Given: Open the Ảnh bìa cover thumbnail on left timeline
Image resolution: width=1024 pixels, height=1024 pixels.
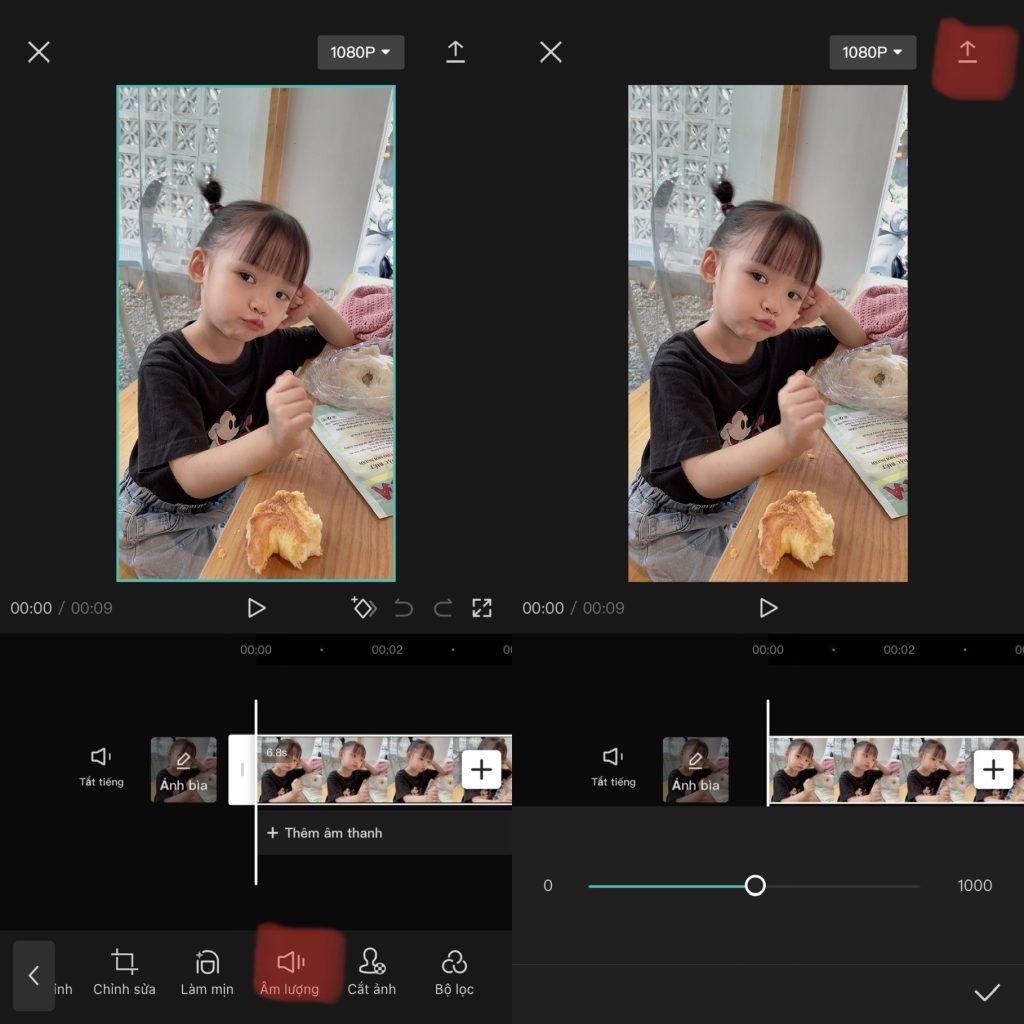Looking at the screenshot, I should tap(184, 770).
